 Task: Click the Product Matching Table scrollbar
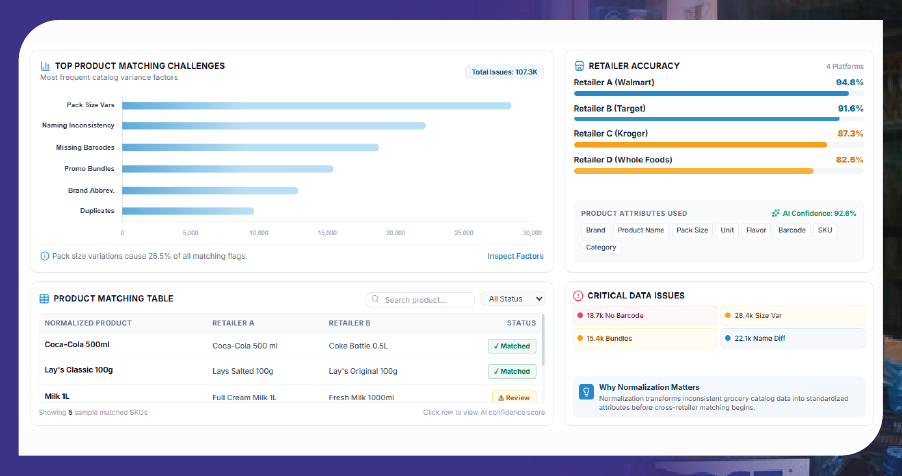click(543, 341)
